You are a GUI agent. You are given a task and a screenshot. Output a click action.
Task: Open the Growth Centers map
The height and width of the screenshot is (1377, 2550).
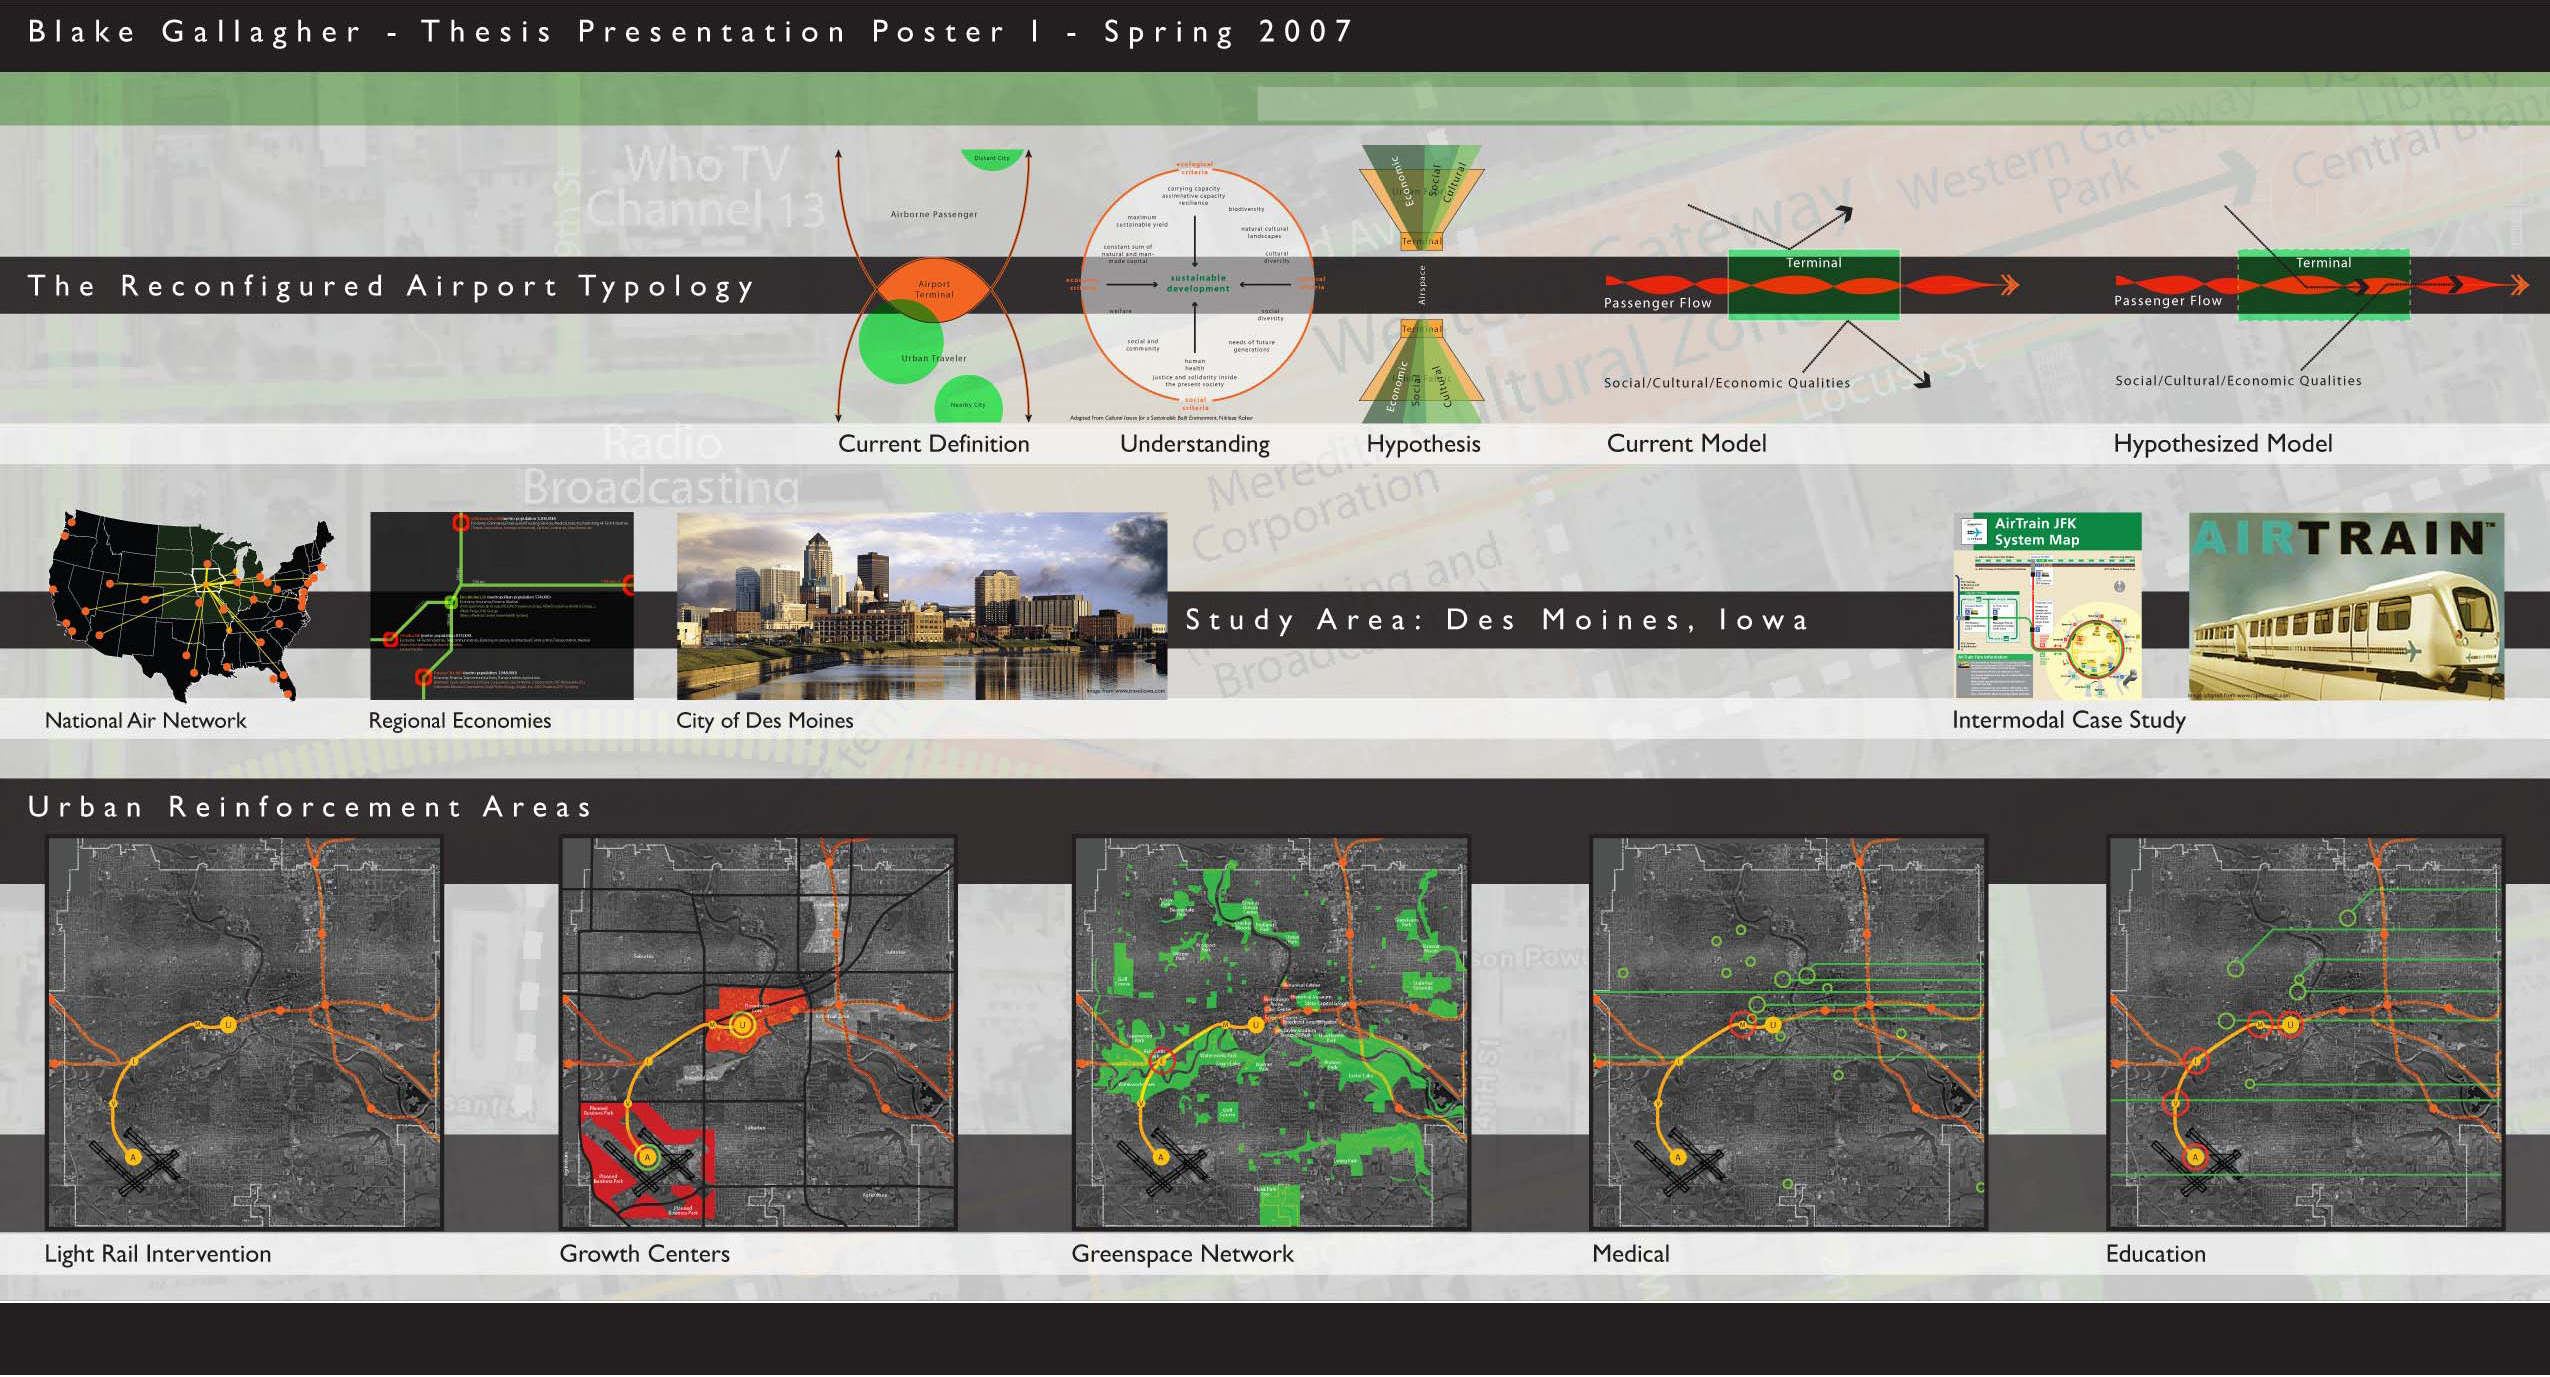[x=758, y=1033]
